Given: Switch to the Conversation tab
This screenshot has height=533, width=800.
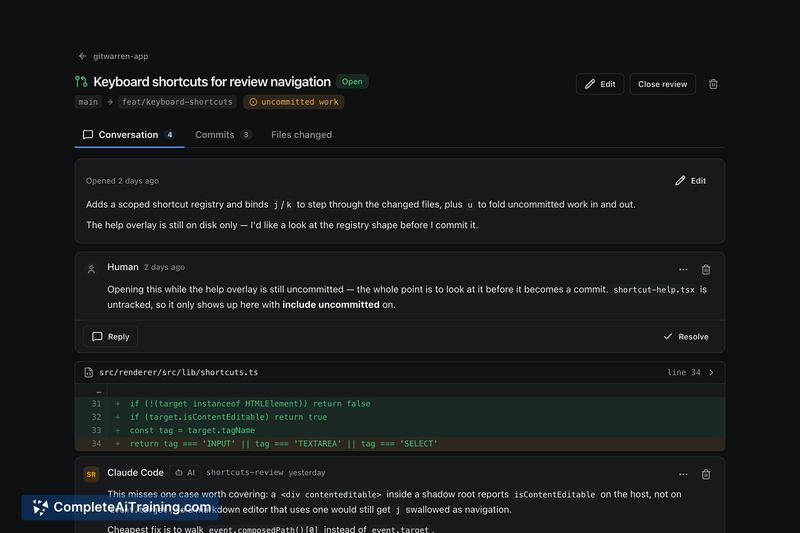Looking at the screenshot, I should (129, 135).
